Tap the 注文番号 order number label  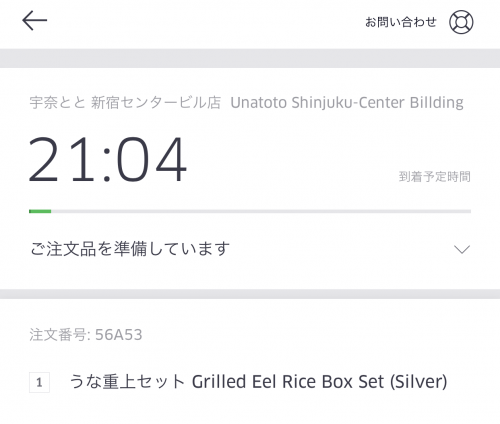click(x=58, y=335)
